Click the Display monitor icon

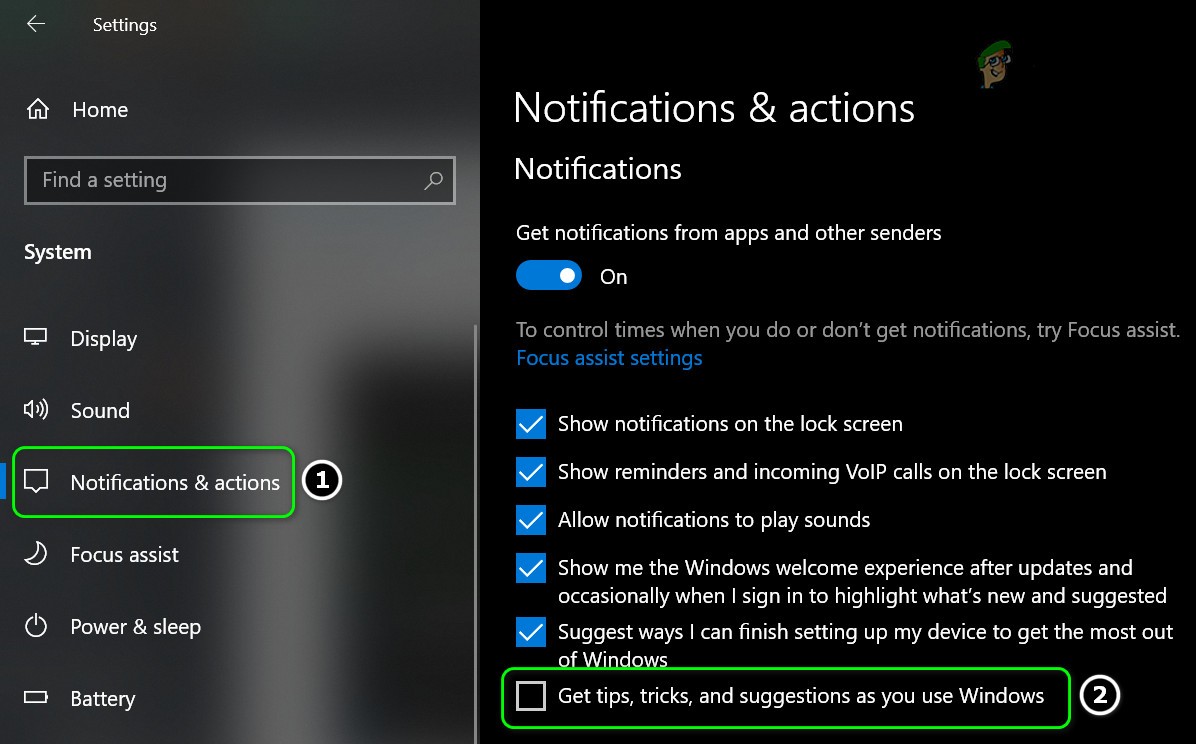point(36,338)
